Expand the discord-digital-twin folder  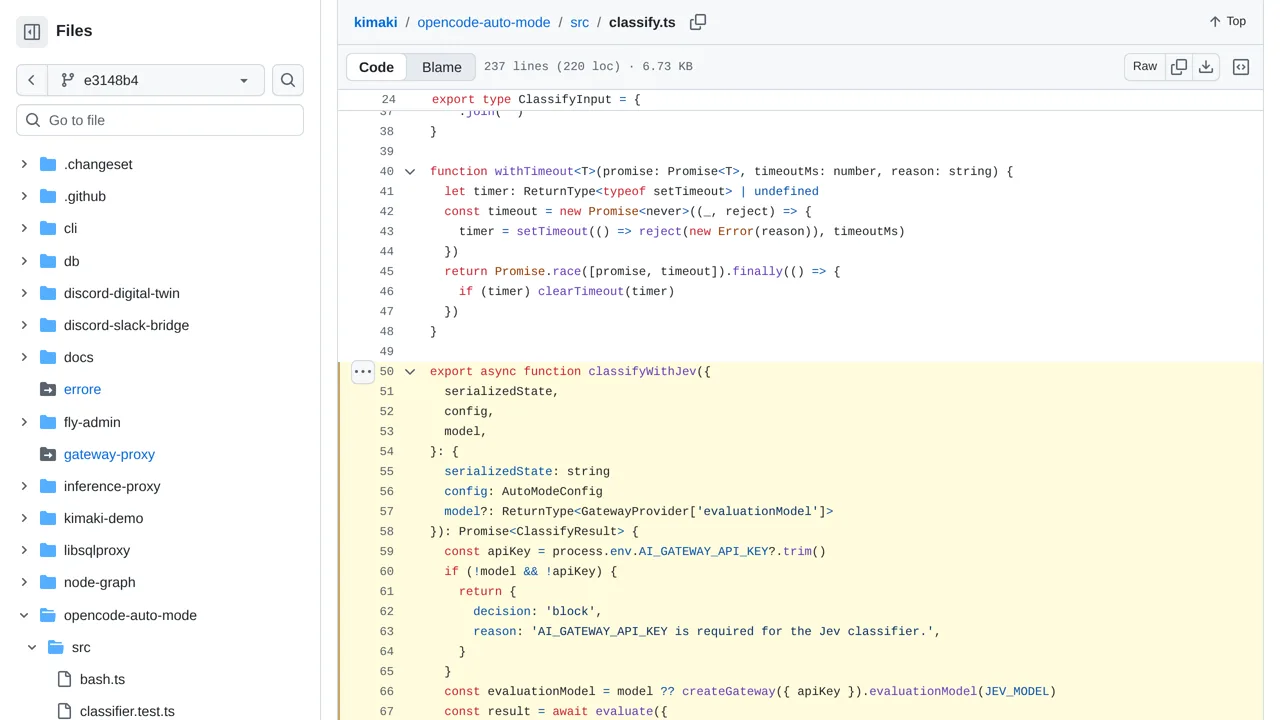24,293
